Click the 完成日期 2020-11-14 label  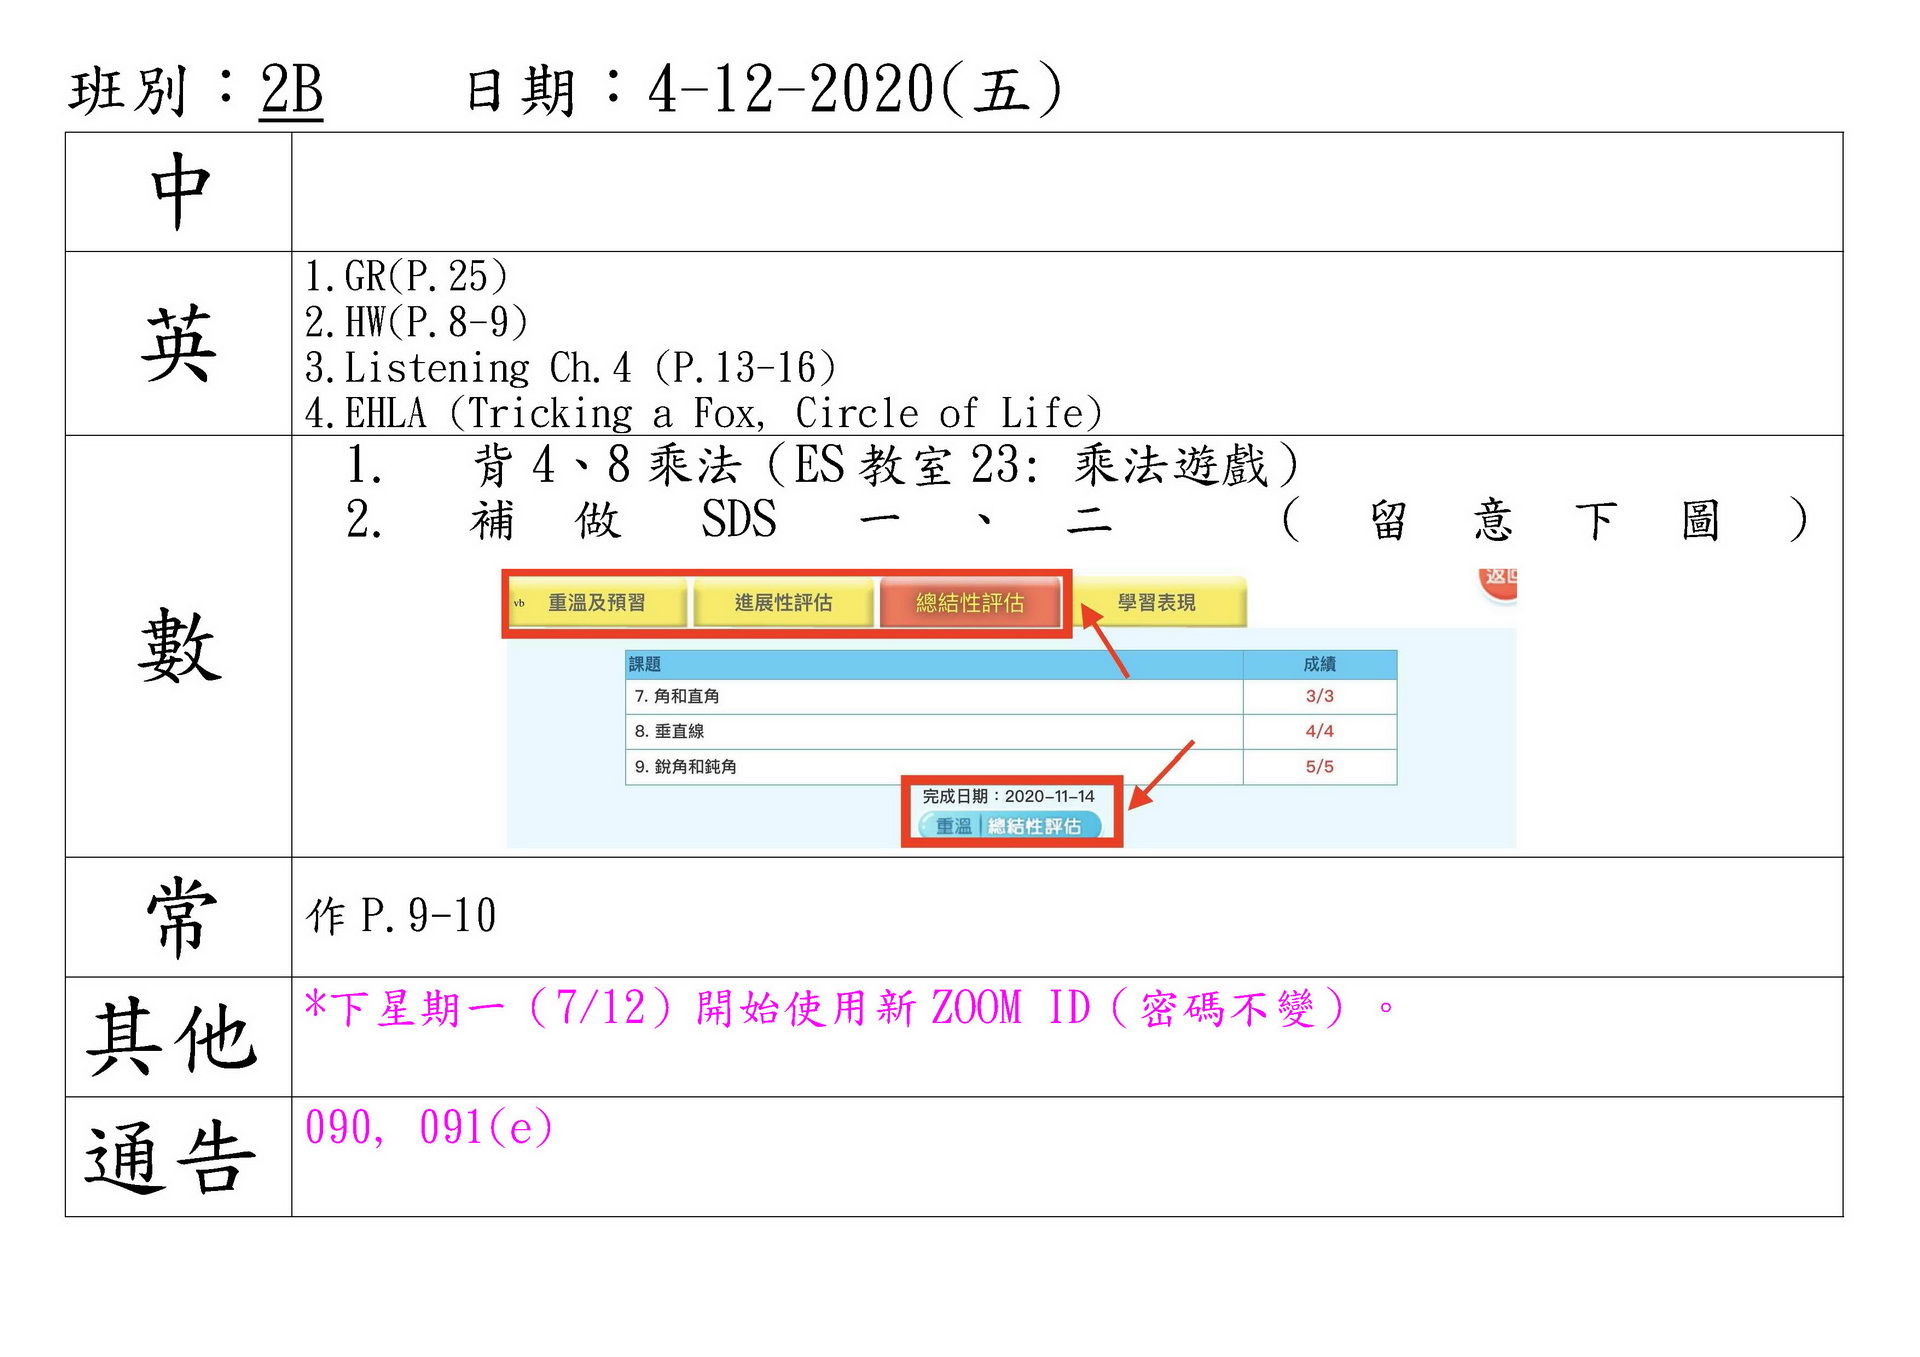pos(1008,797)
